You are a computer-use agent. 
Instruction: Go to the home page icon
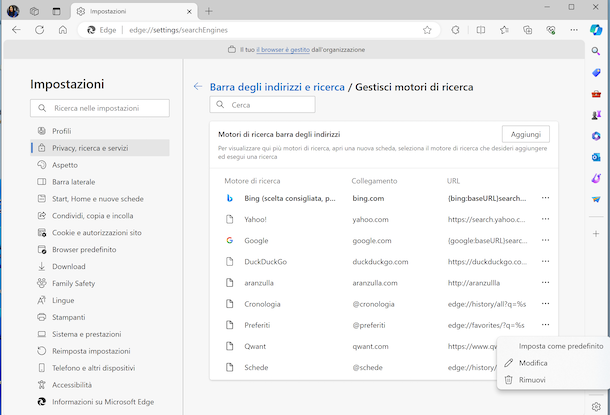(x=63, y=30)
